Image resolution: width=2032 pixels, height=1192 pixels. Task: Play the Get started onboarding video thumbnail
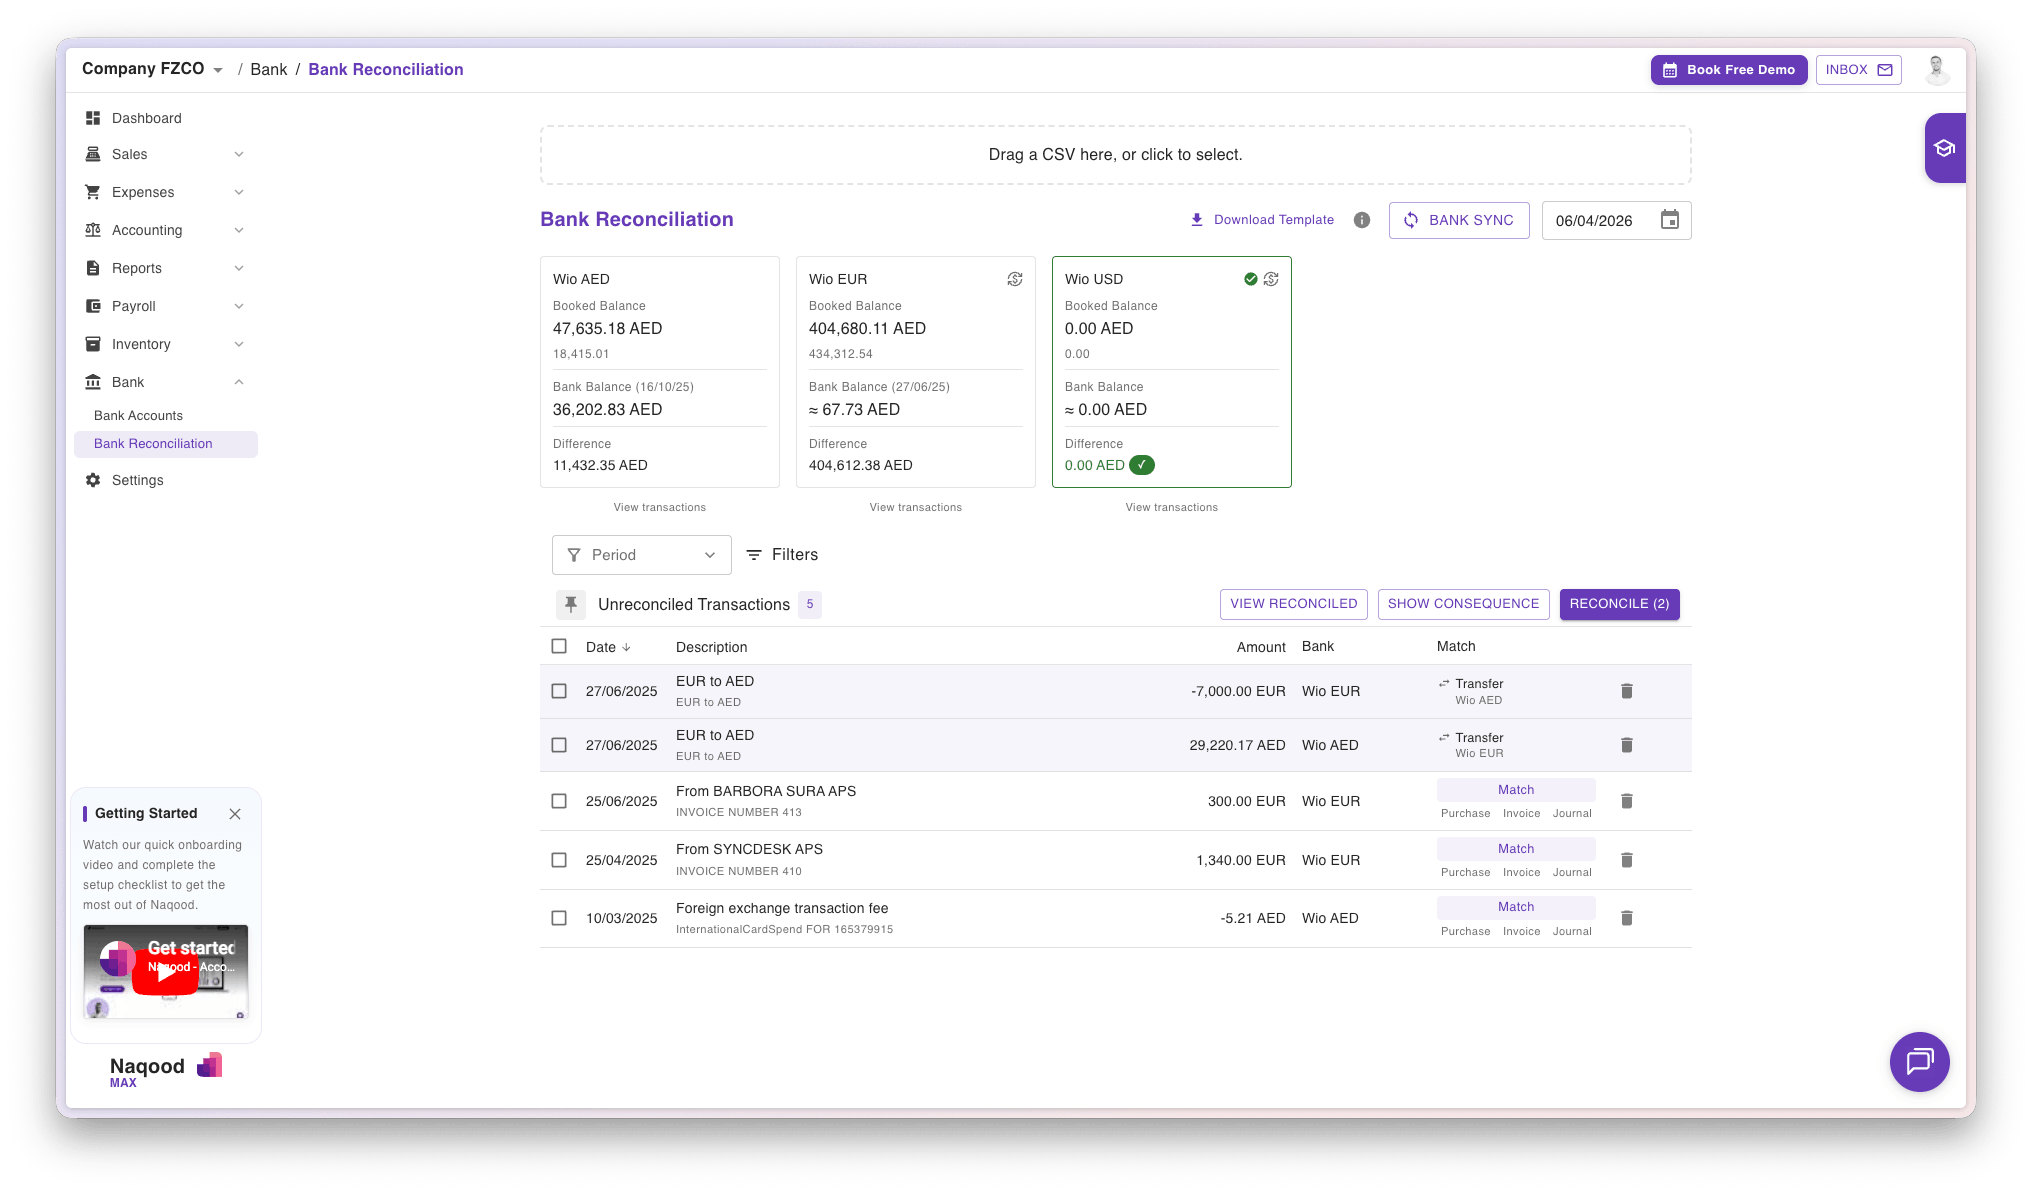coord(165,971)
